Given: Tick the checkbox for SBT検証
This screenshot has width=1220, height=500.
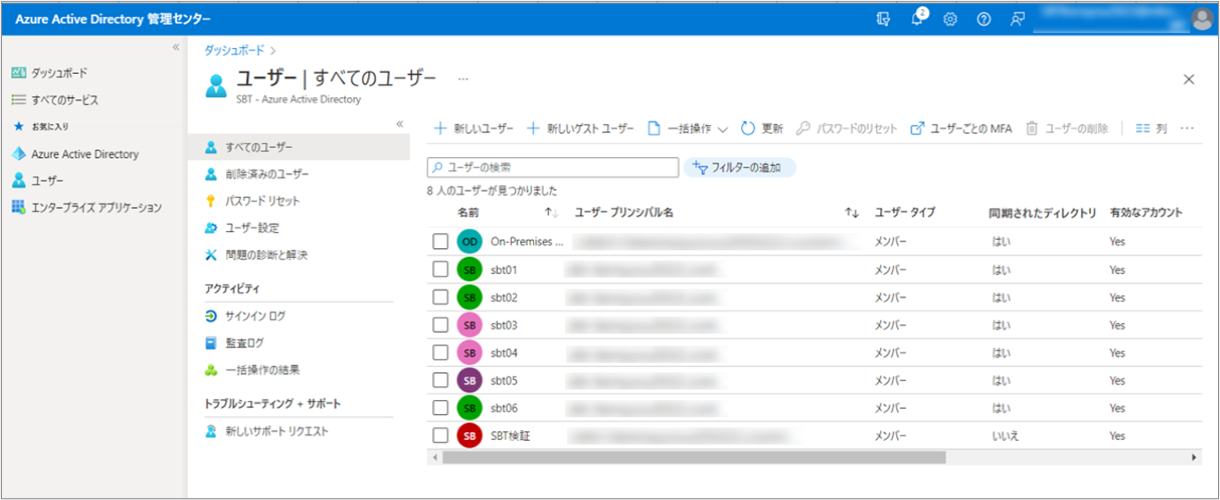Looking at the screenshot, I should pos(440,436).
